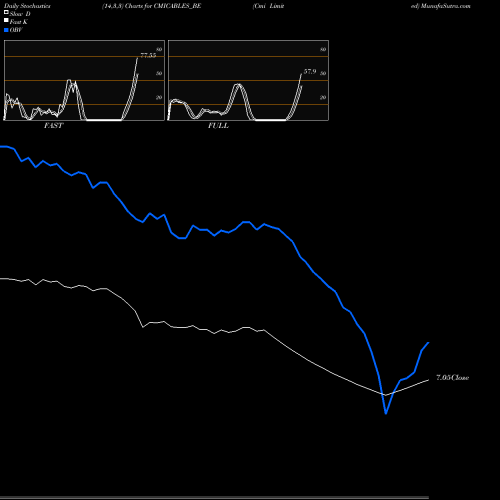The height and width of the screenshot is (500, 500).
Task: Open the FAST stochastics chart thumbnail
Action: pos(84,80)
